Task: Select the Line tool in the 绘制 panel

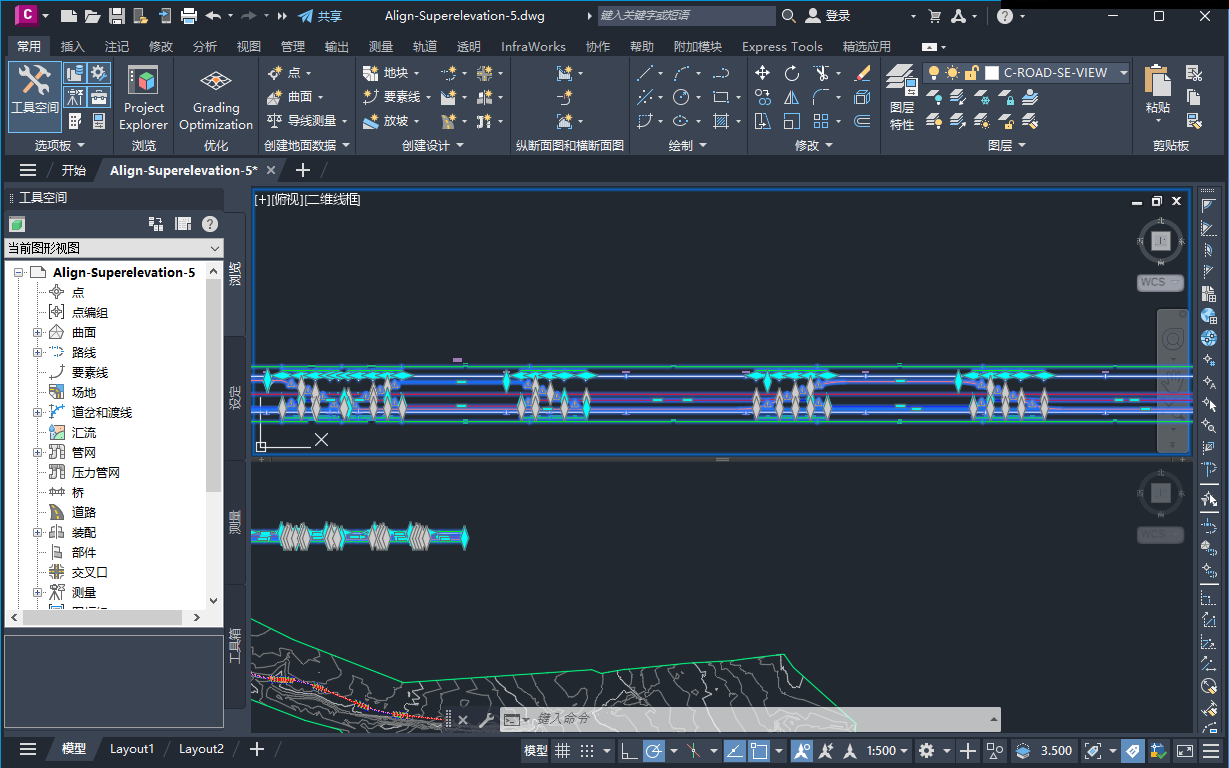Action: [645, 74]
